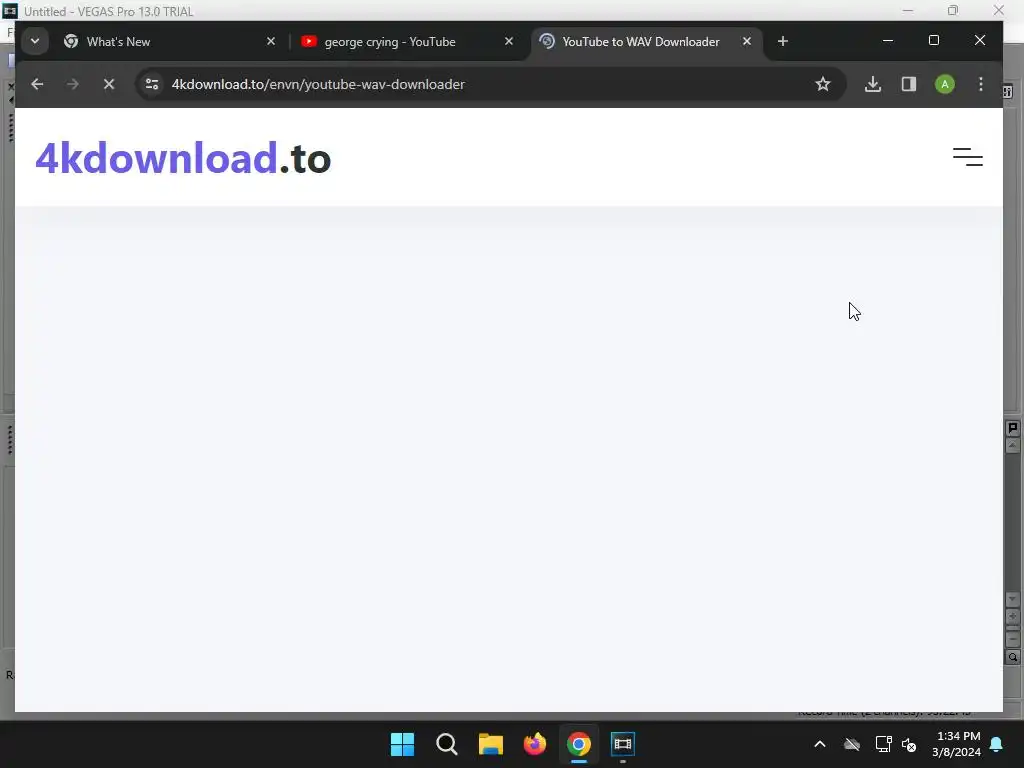Close the YouTube to WAV Downloader tab

[x=746, y=41]
